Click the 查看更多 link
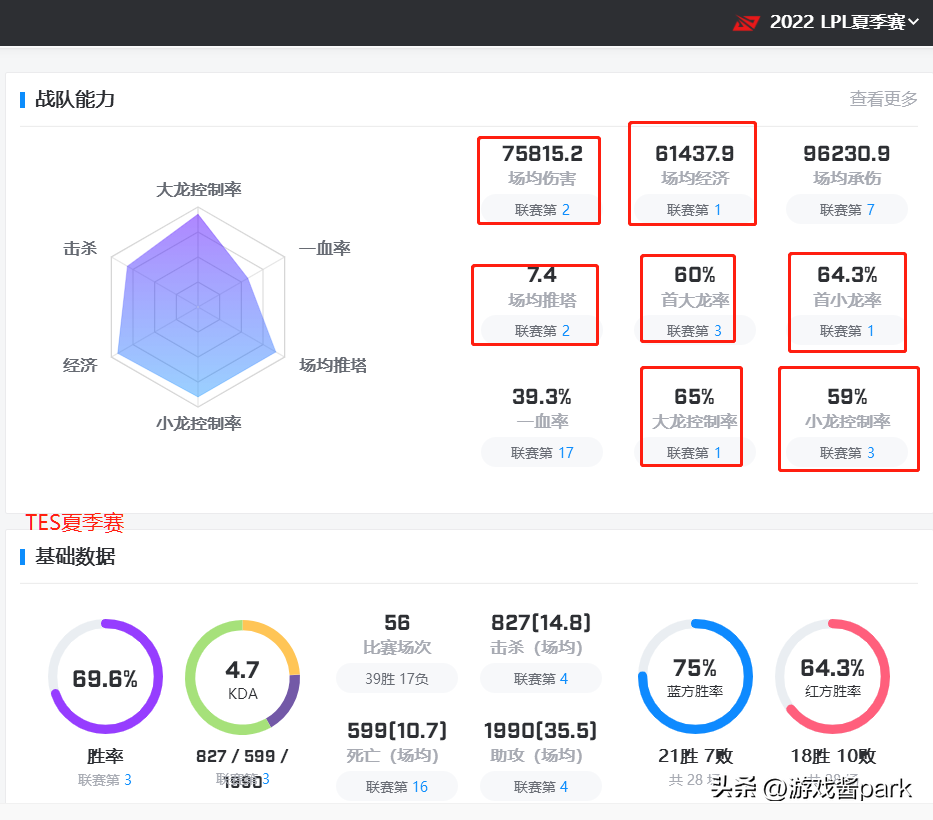 883,99
